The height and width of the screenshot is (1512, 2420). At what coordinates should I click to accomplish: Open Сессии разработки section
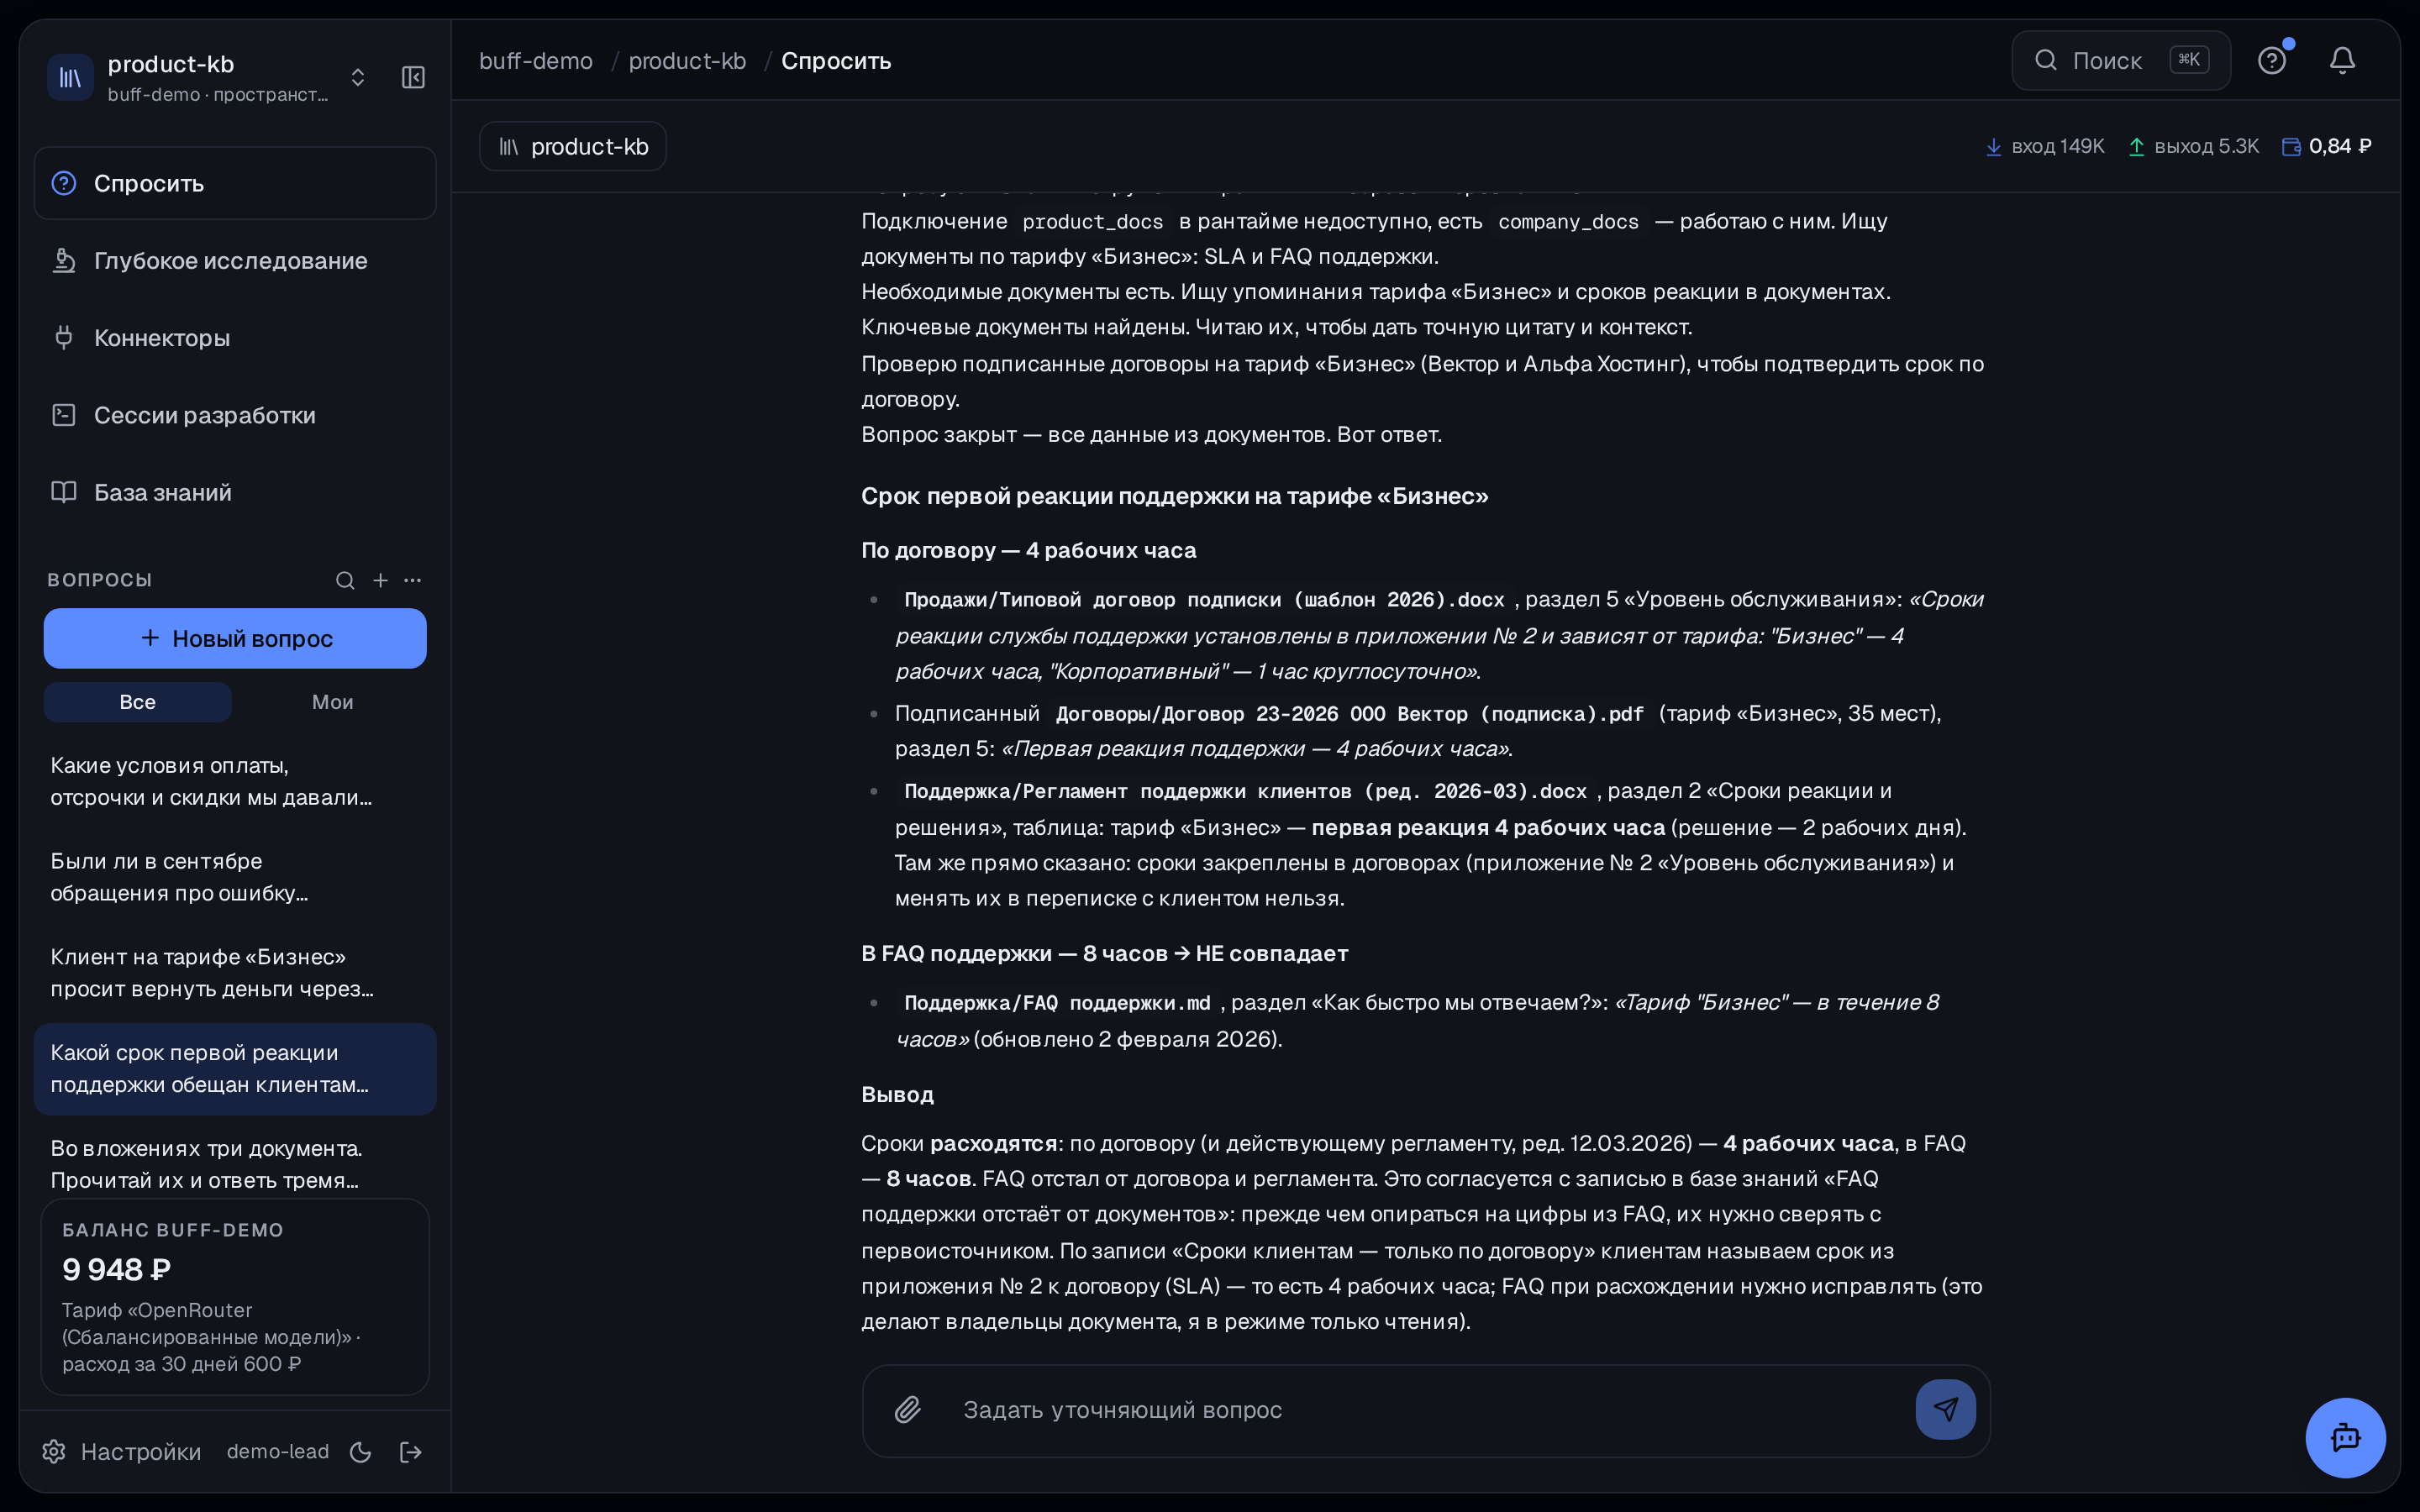235,415
